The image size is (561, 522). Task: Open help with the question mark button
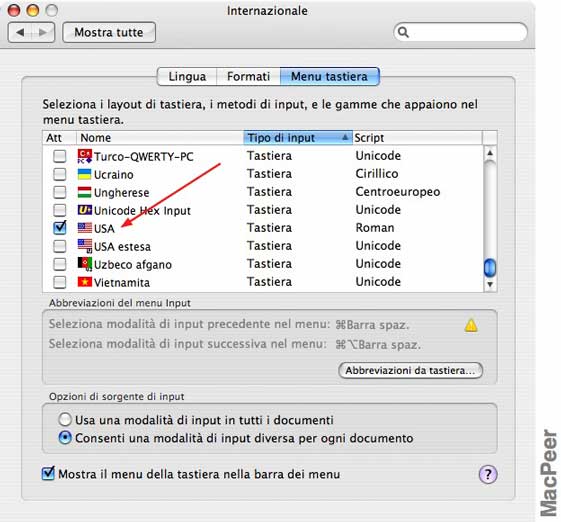tap(488, 474)
